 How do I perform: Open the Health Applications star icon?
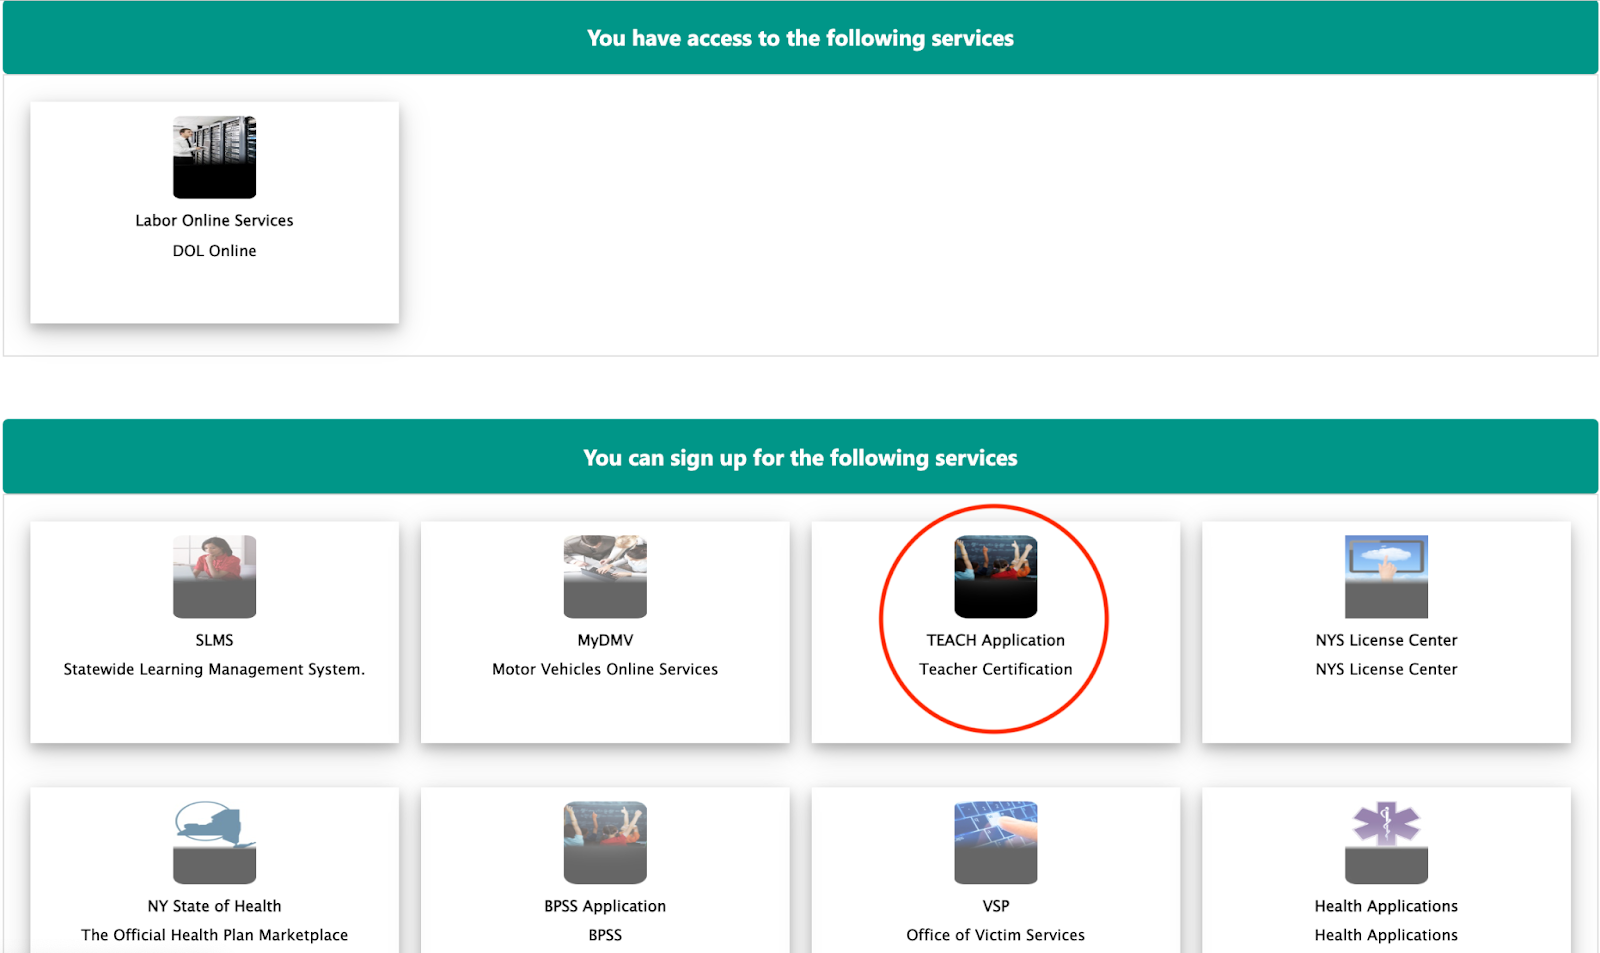[x=1386, y=843]
